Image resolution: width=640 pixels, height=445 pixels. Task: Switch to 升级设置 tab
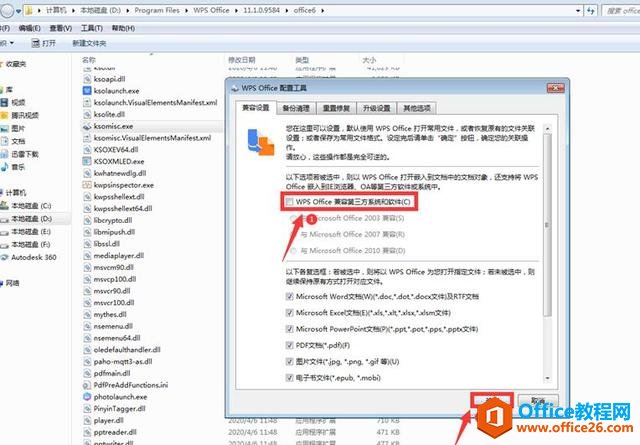coord(377,109)
